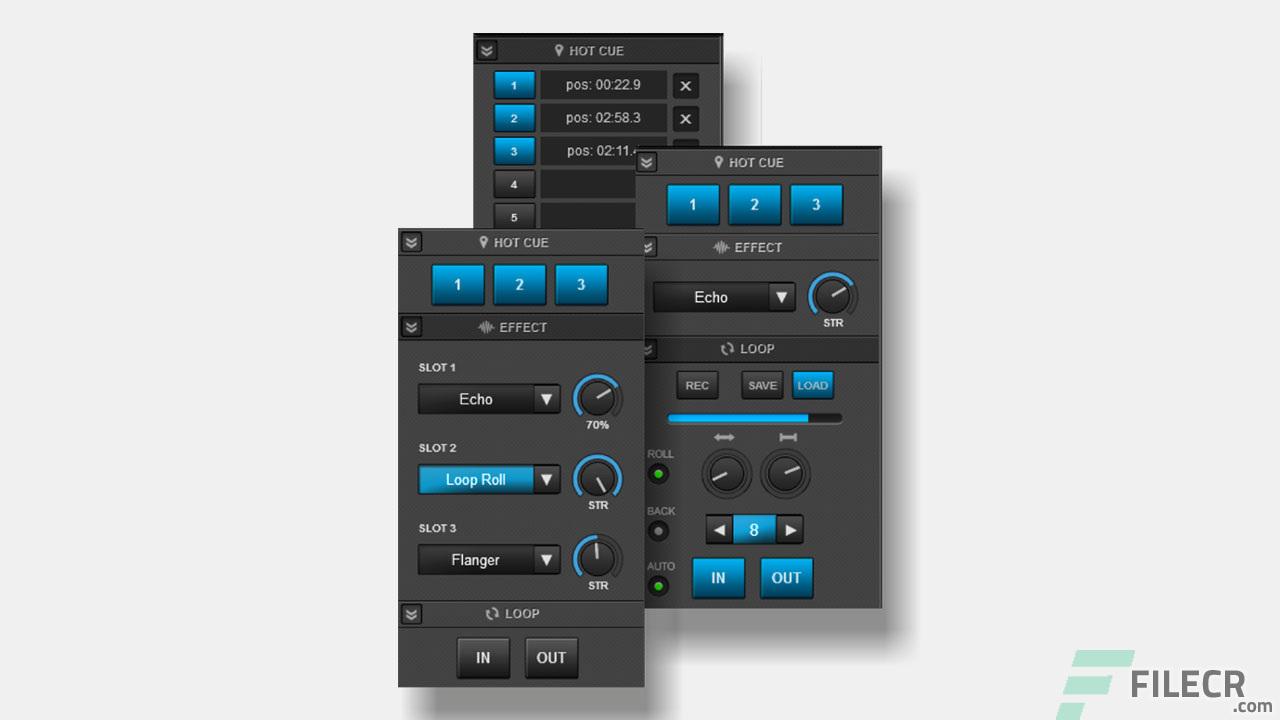
Task: Toggle AUTO indicator light
Action: coord(660,585)
